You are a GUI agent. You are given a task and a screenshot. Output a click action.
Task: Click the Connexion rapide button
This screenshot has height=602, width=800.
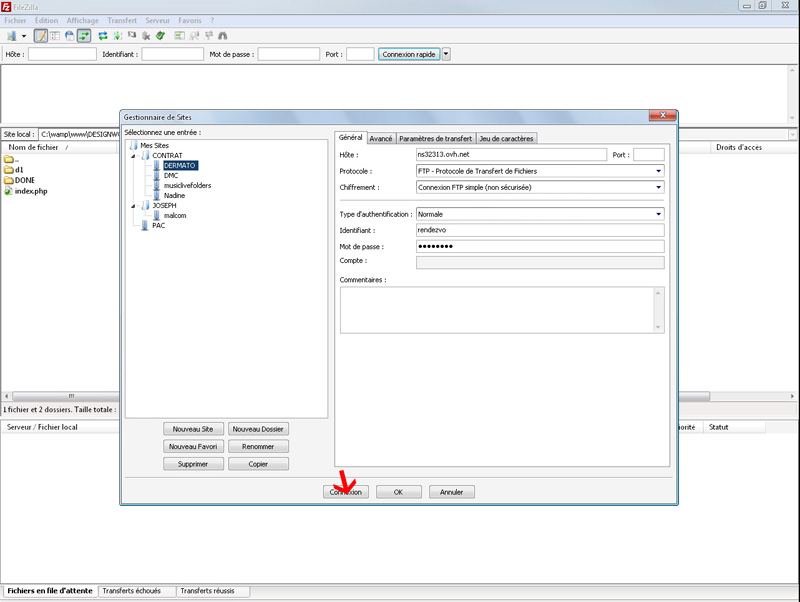click(409, 54)
